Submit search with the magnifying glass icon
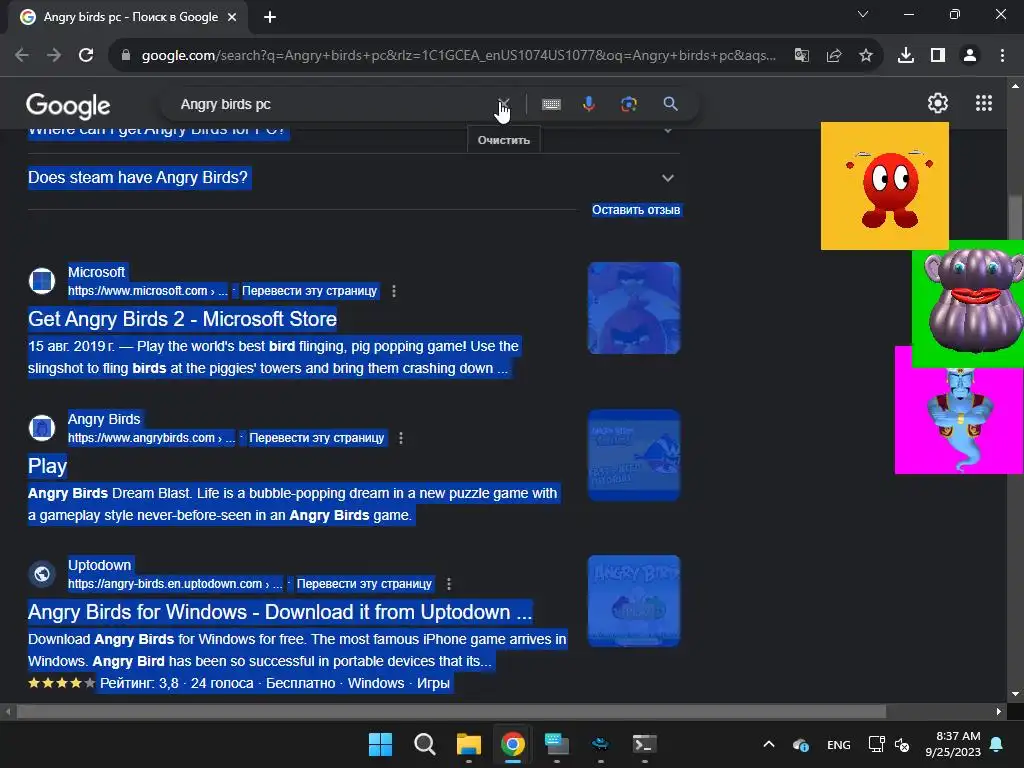Screen dimensions: 1024x768 pos(670,104)
